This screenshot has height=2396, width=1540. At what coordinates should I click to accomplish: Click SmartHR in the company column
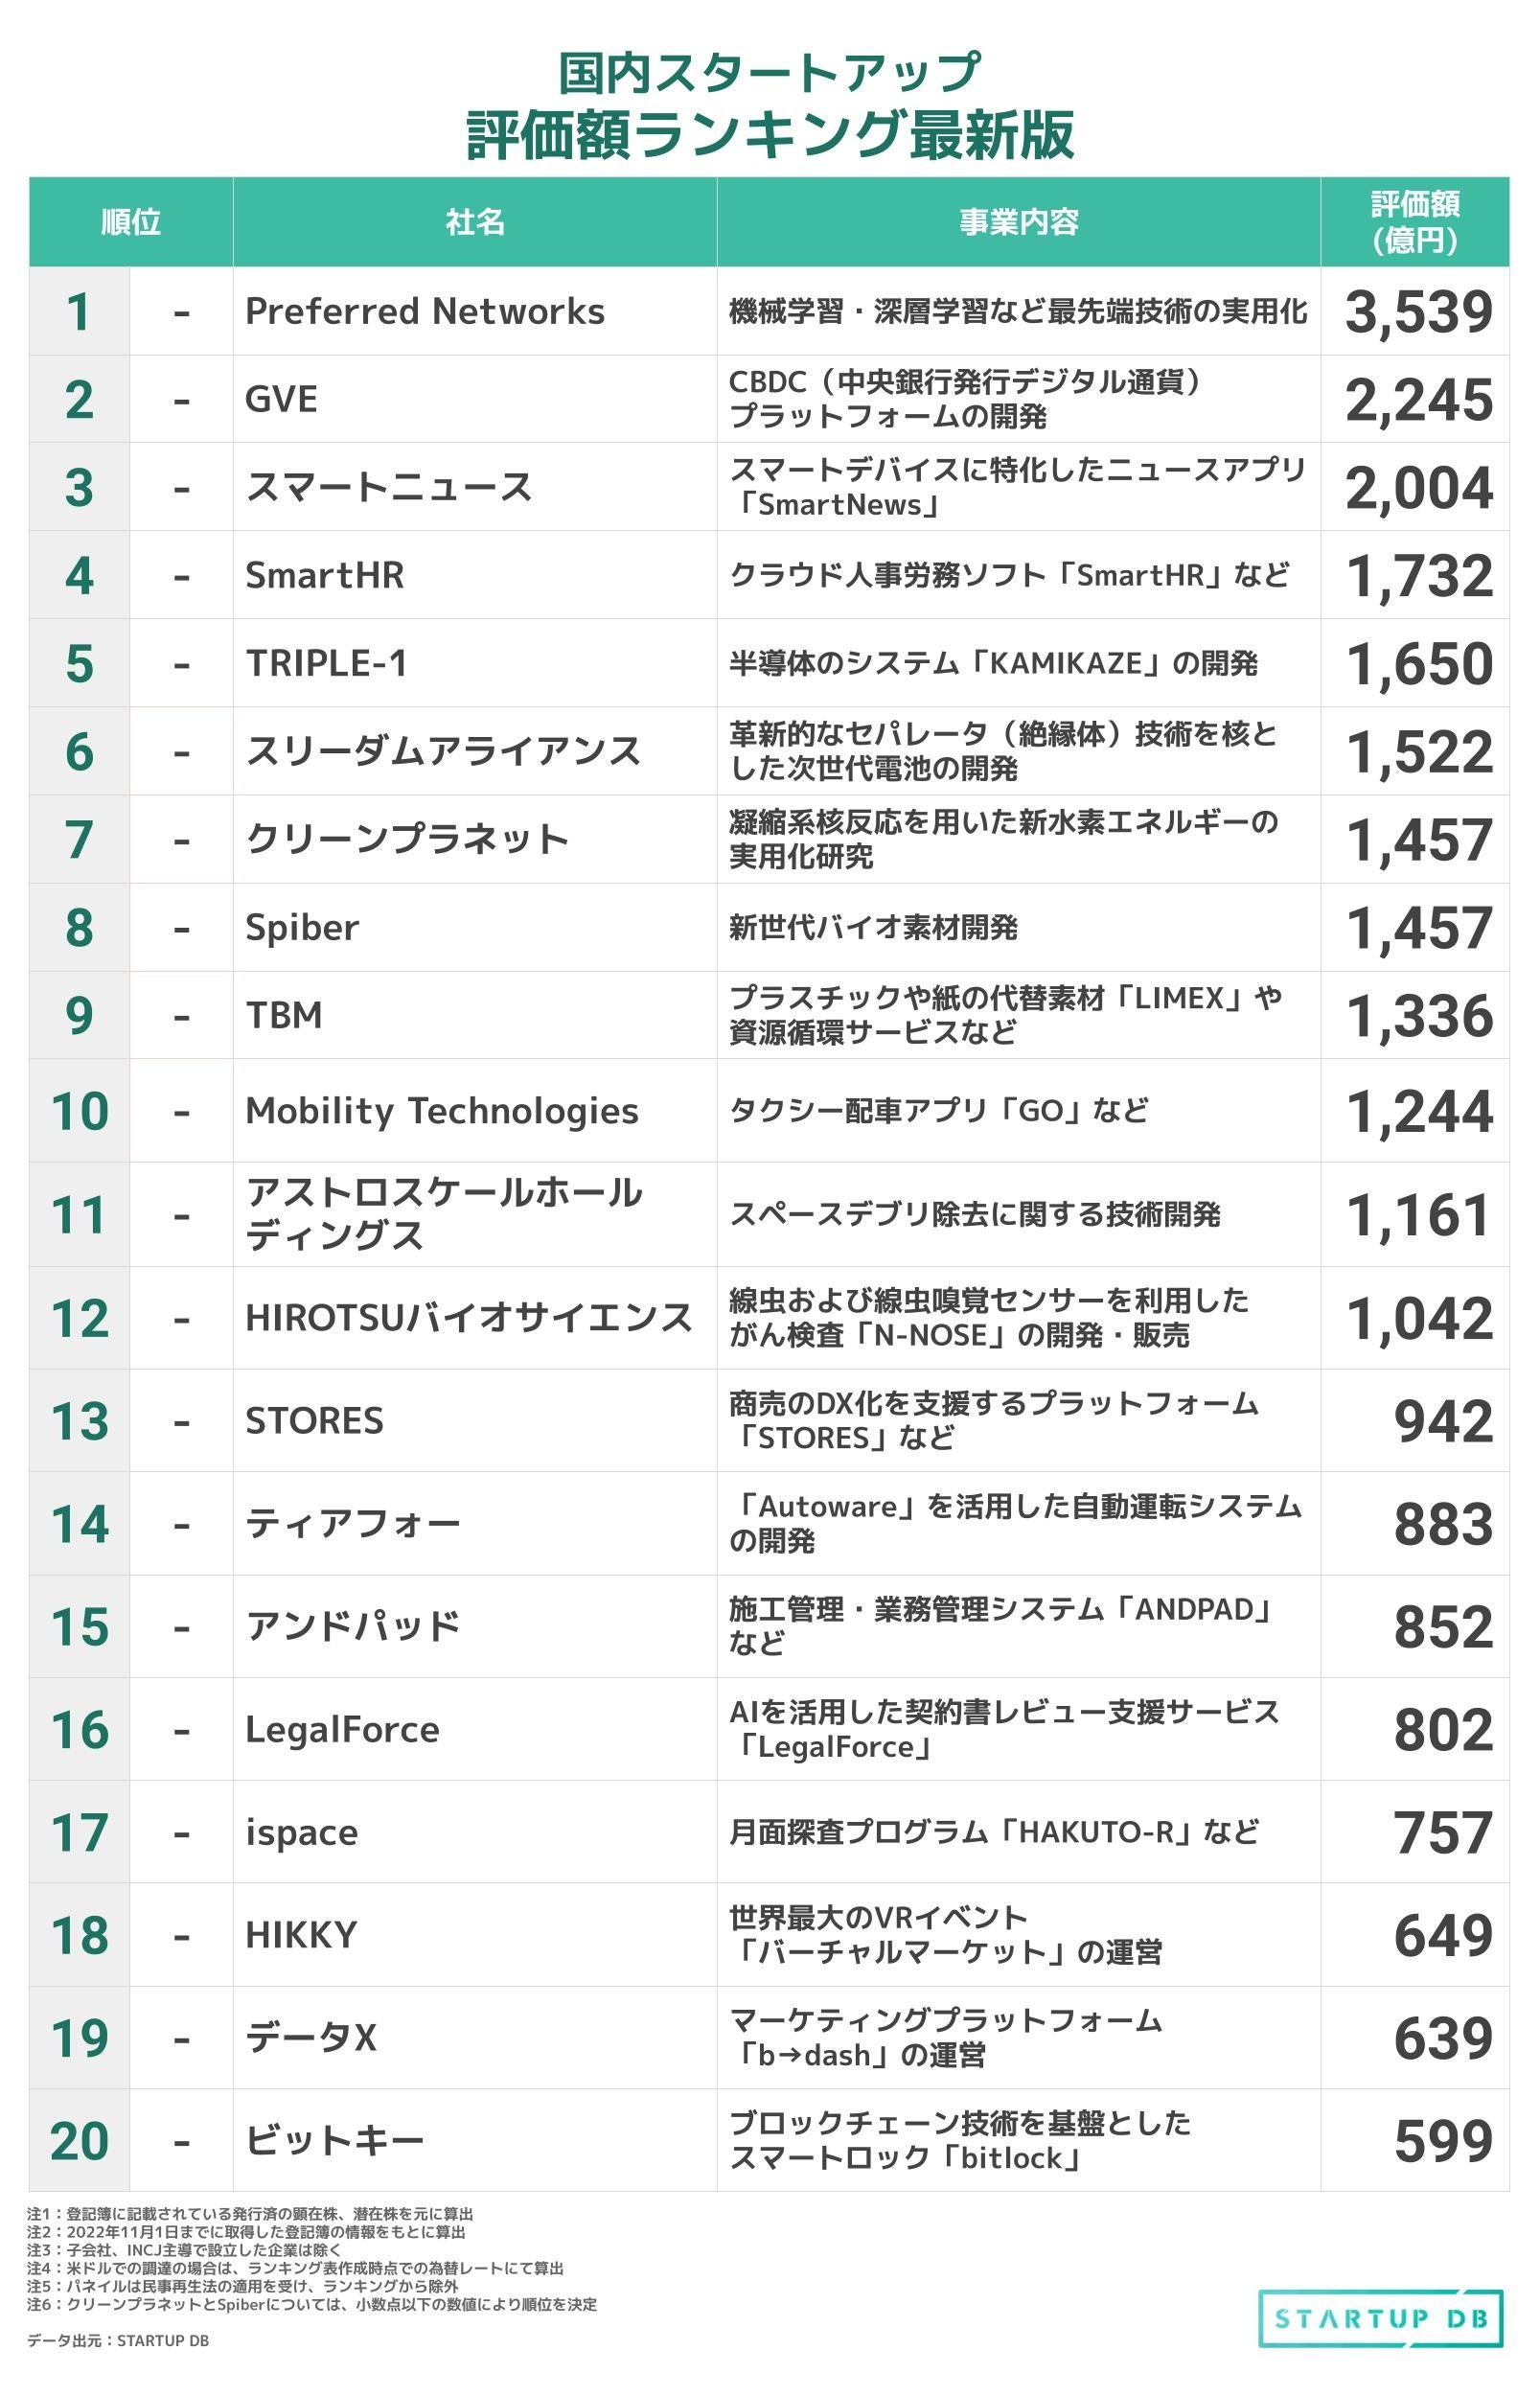click(324, 576)
